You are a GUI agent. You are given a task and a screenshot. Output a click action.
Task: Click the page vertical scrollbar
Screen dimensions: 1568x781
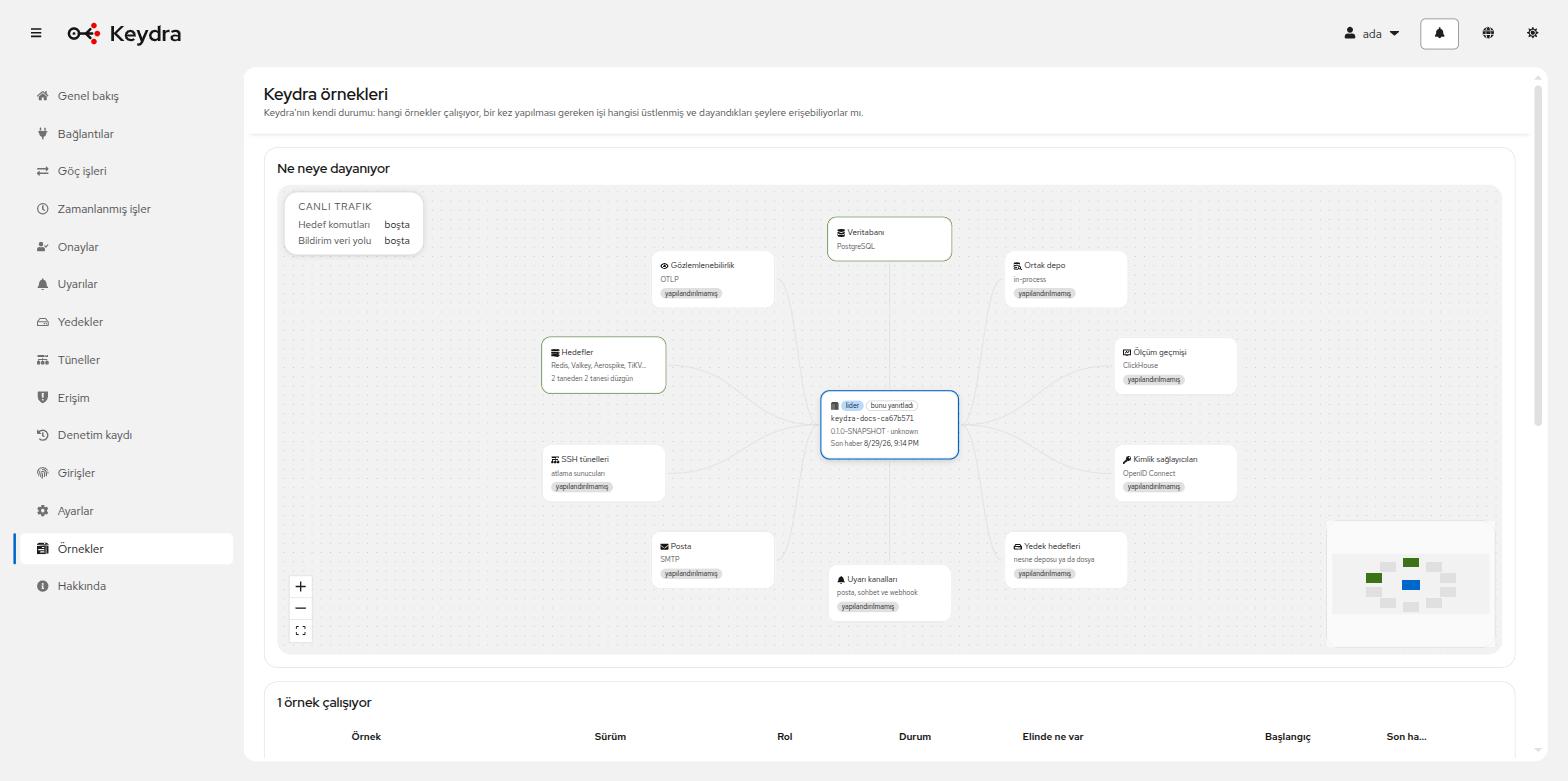(x=1538, y=256)
